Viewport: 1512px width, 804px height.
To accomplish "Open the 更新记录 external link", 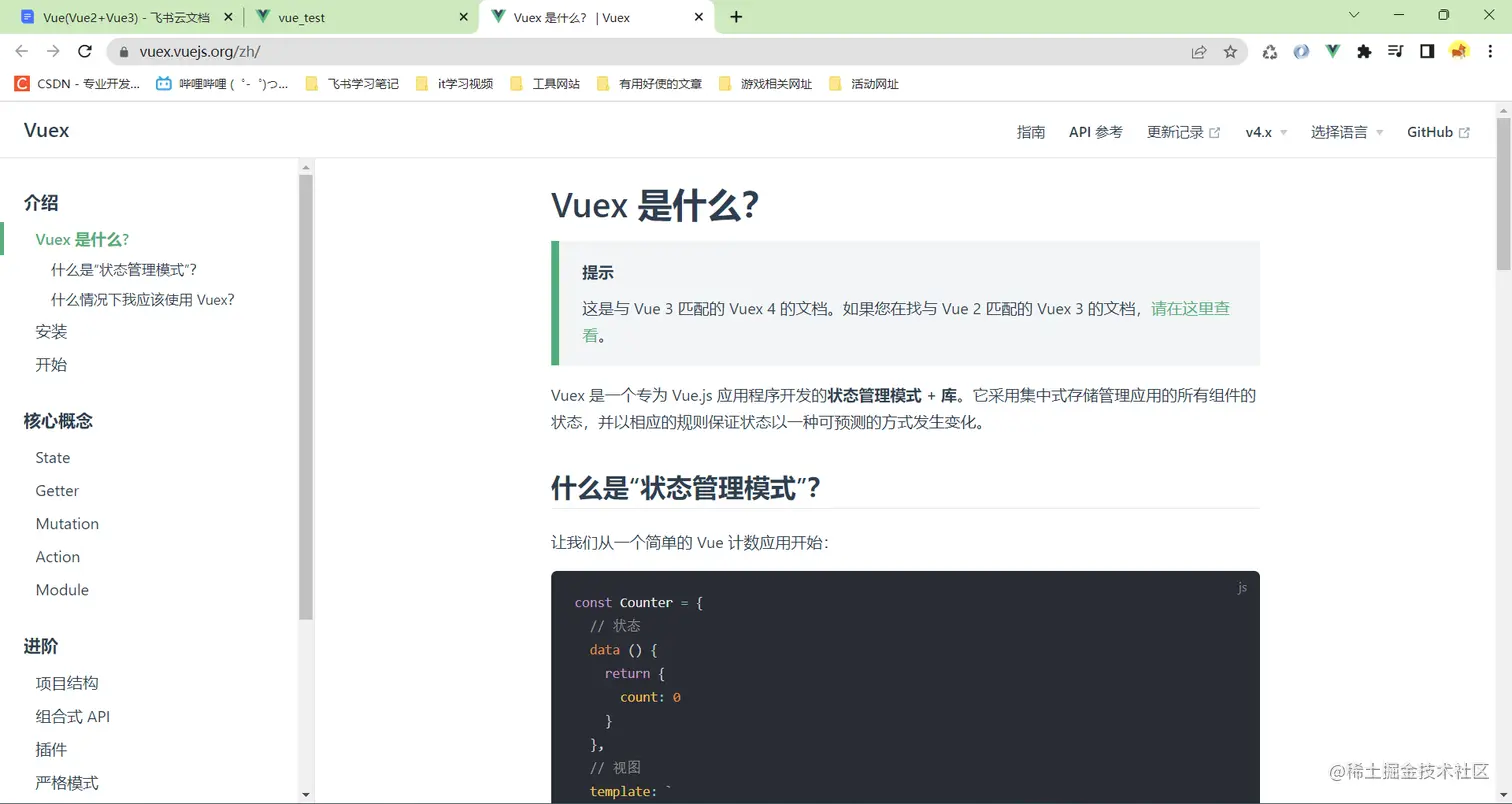I will (x=1184, y=132).
